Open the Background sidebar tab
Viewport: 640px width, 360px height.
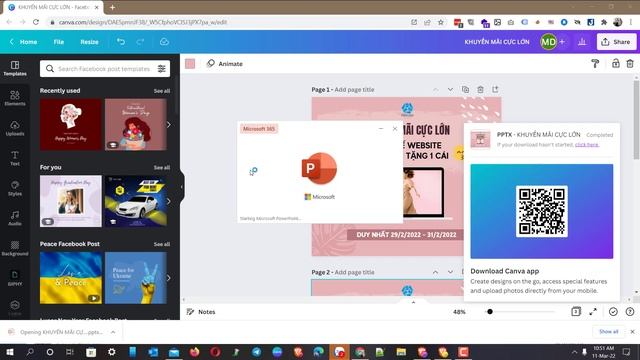coord(15,248)
